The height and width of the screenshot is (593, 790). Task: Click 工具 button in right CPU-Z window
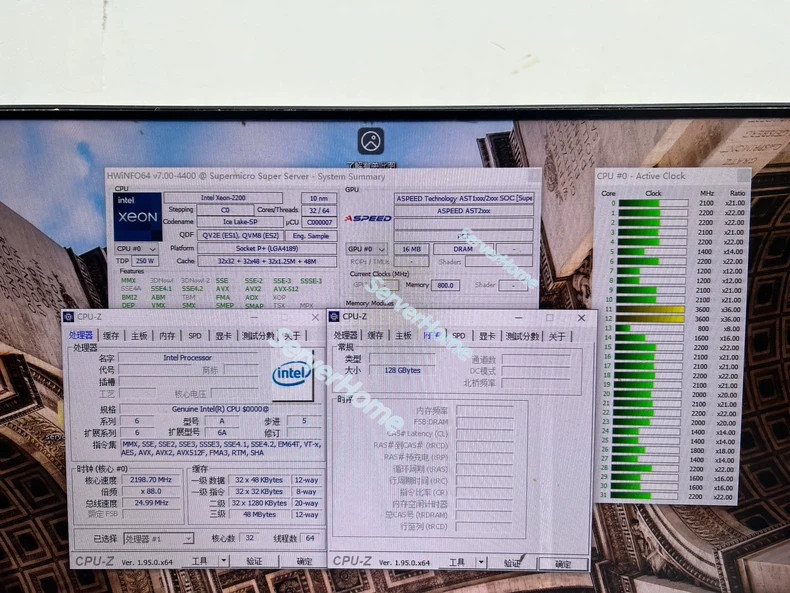[457, 562]
